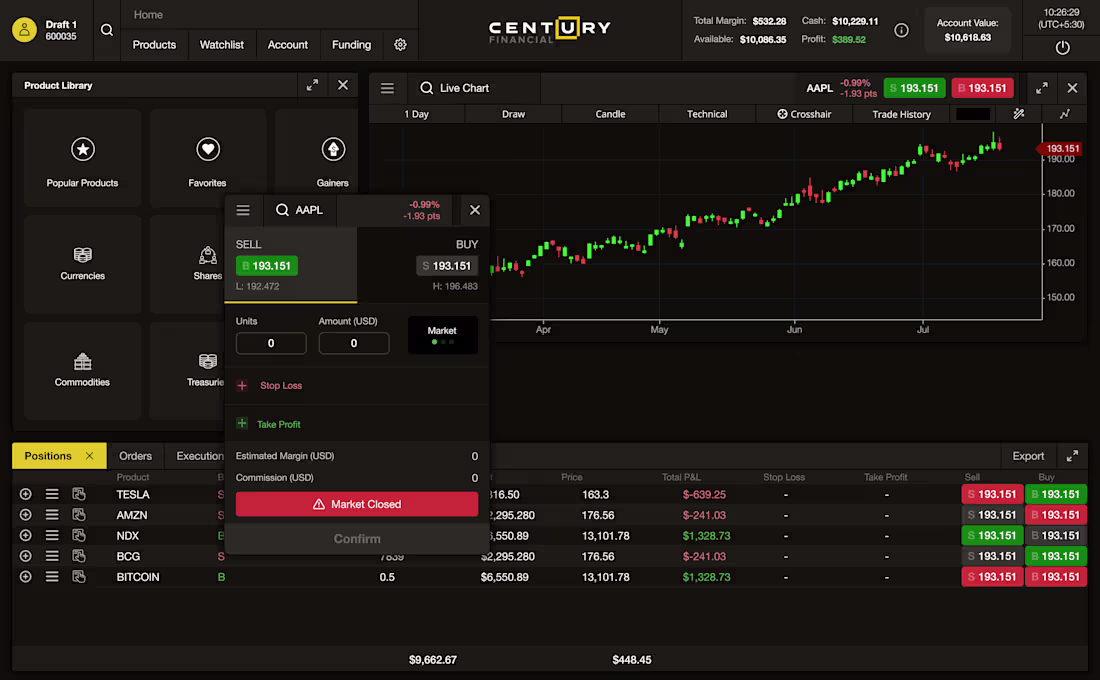Click TESLA row Sell price button
Image resolution: width=1100 pixels, height=680 pixels.
(992, 494)
